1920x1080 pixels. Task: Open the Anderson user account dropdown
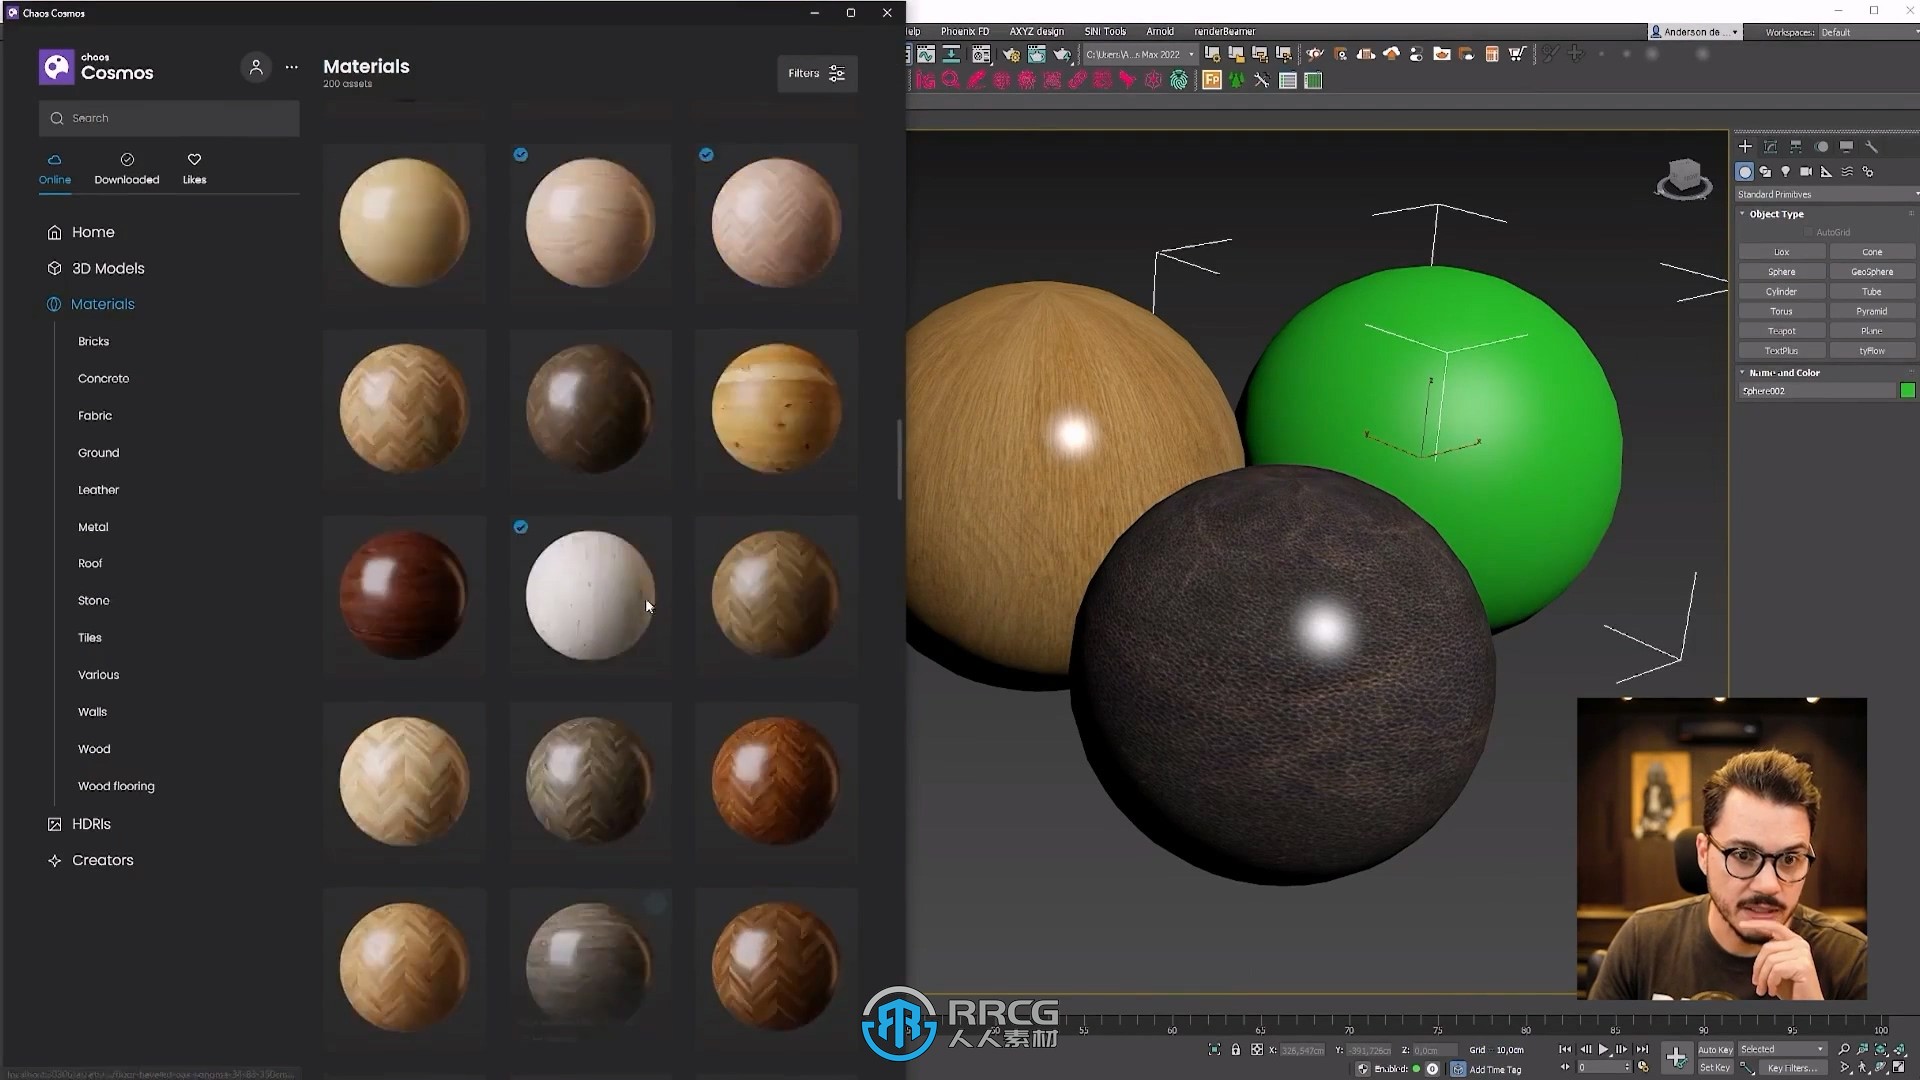click(x=1695, y=32)
